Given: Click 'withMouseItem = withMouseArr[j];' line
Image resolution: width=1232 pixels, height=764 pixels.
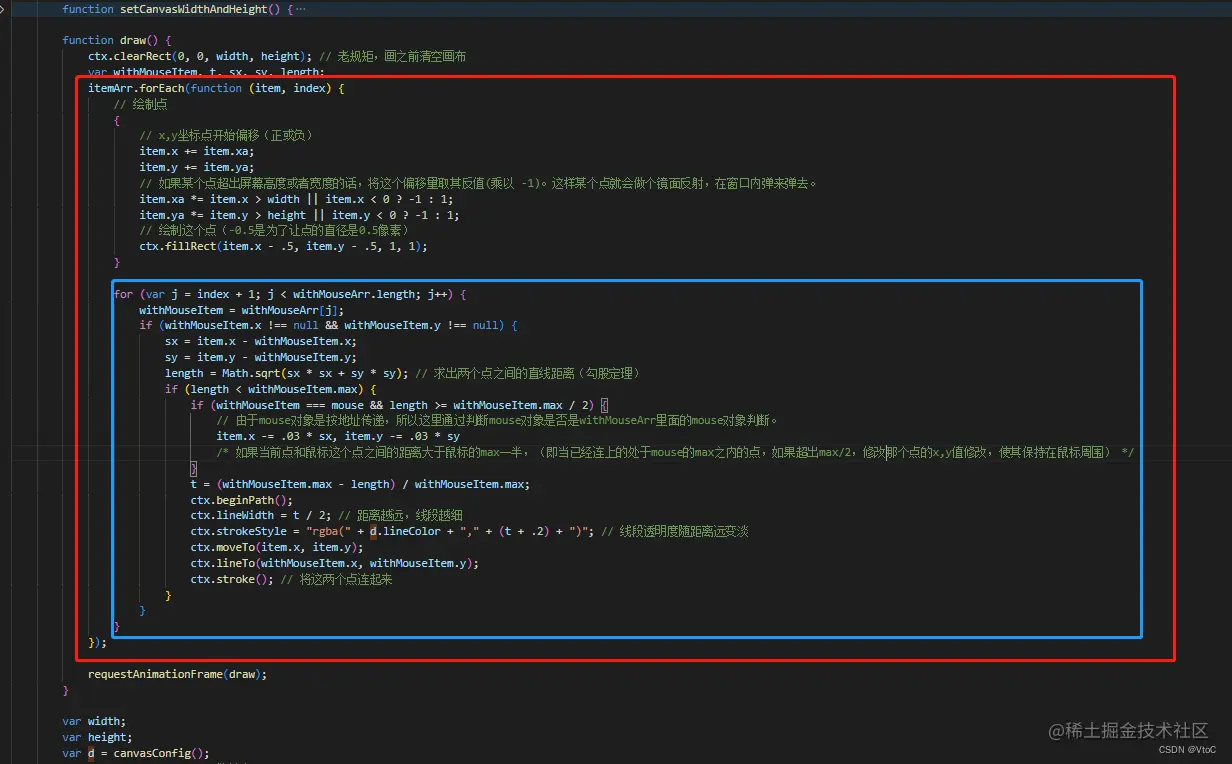Looking at the screenshot, I should (242, 310).
